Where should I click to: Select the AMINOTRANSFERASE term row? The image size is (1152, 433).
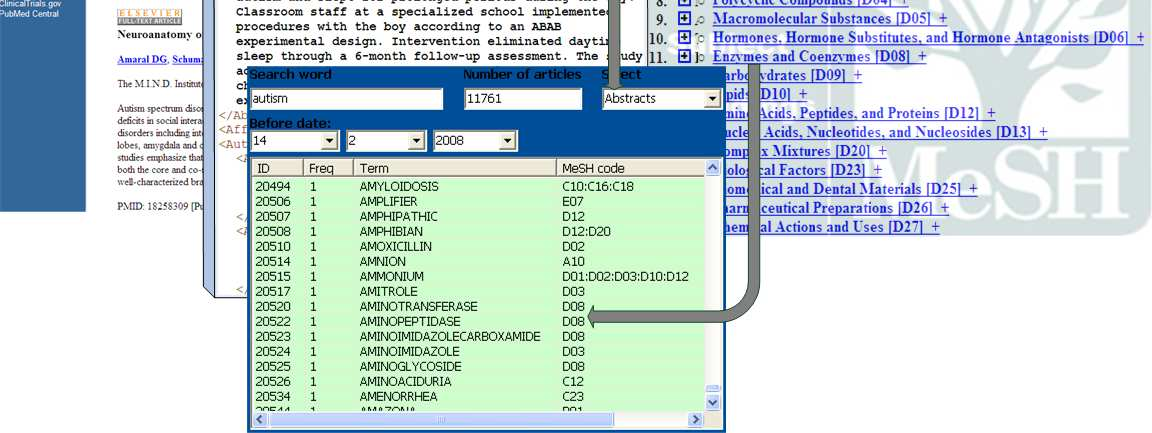pos(478,307)
